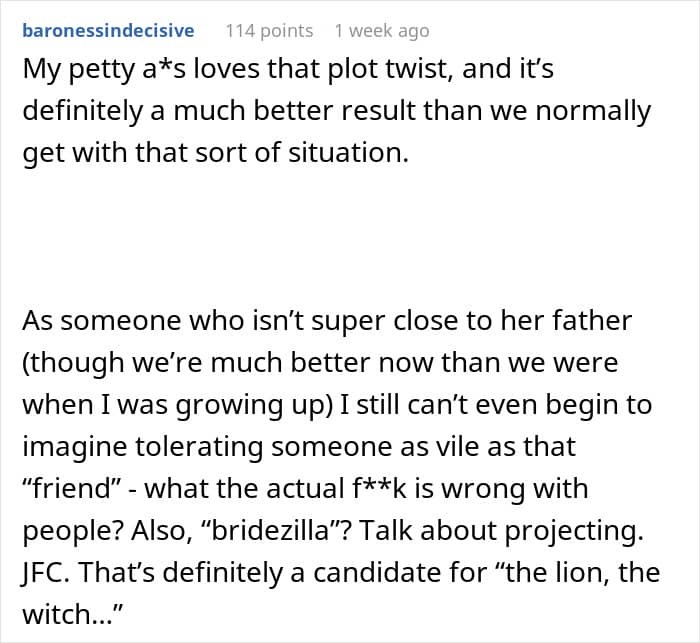
Task: Click the censored word 'f**k'
Action: pyautogui.click(x=379, y=488)
